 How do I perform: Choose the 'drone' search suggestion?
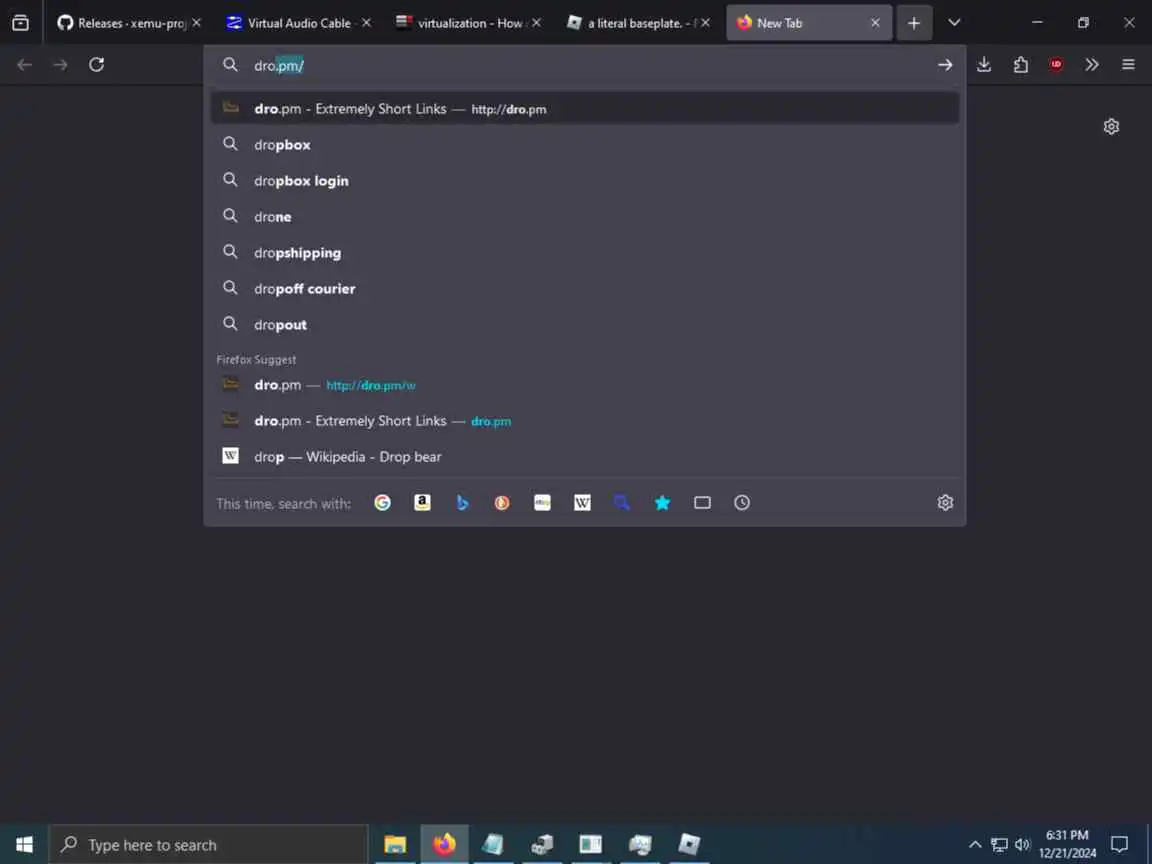pyautogui.click(x=584, y=217)
